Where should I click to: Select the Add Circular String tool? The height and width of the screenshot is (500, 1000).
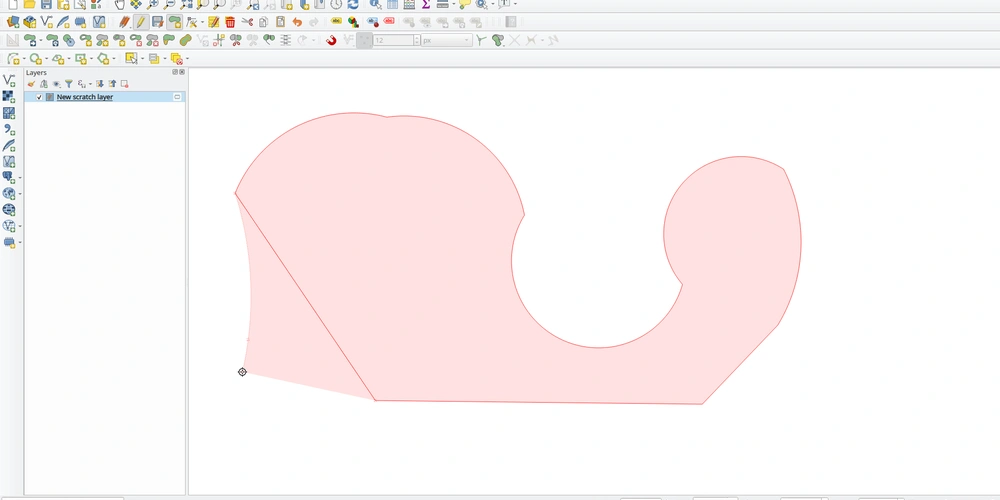click(13, 59)
